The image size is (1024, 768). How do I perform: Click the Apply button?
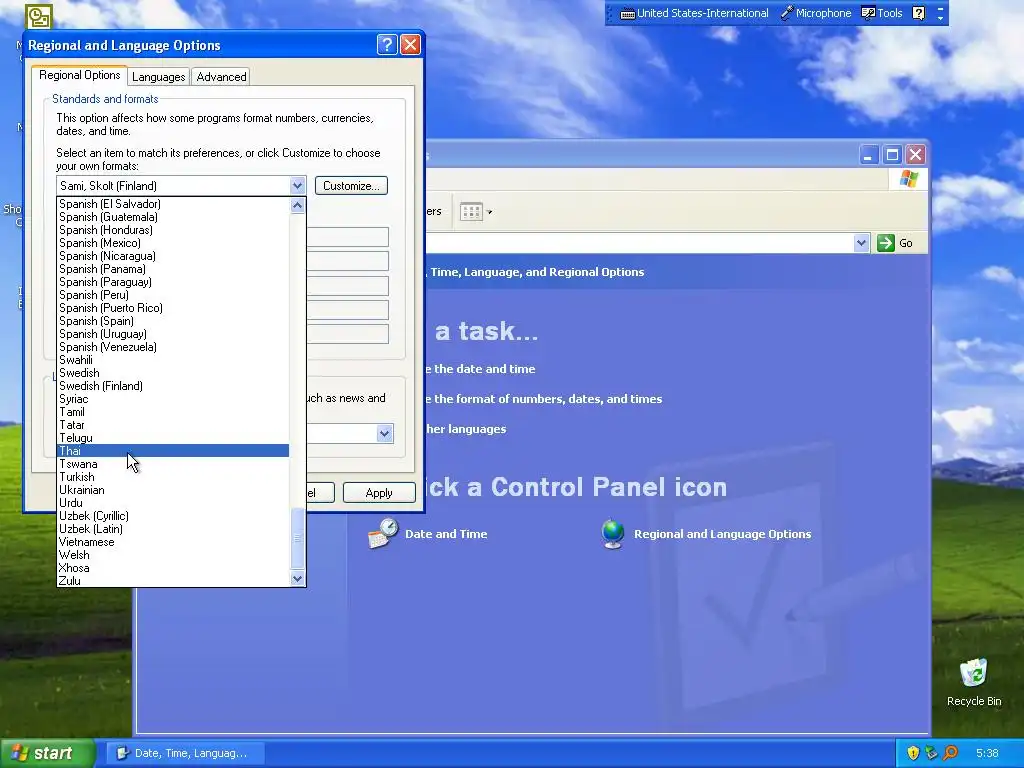pos(379,492)
